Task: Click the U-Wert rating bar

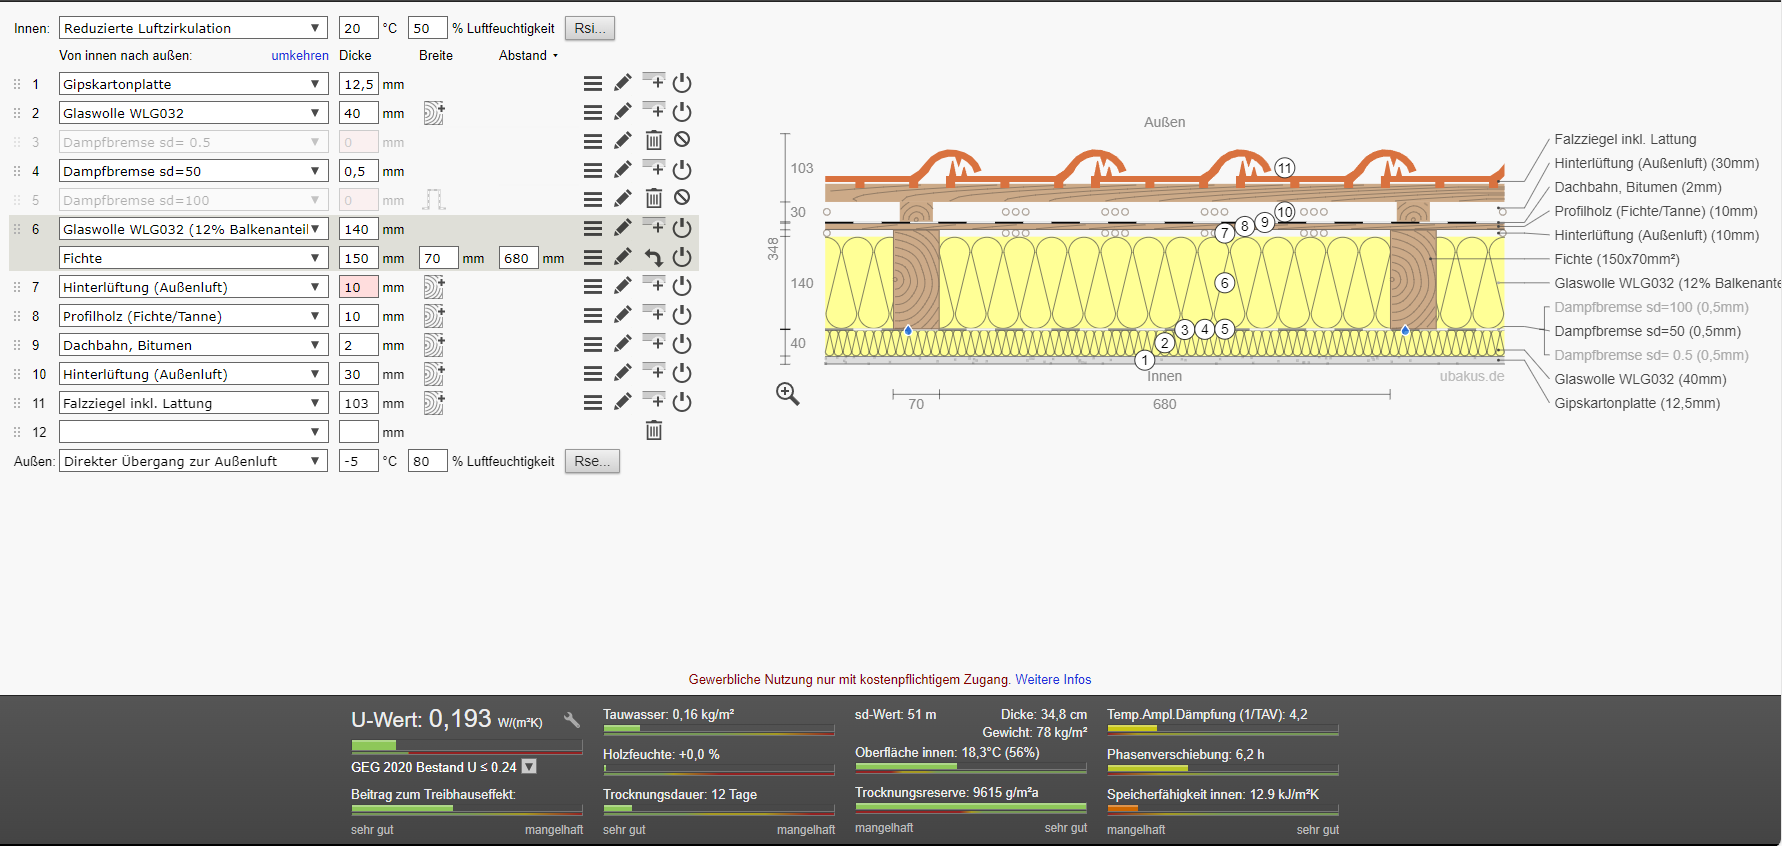Action: (467, 746)
